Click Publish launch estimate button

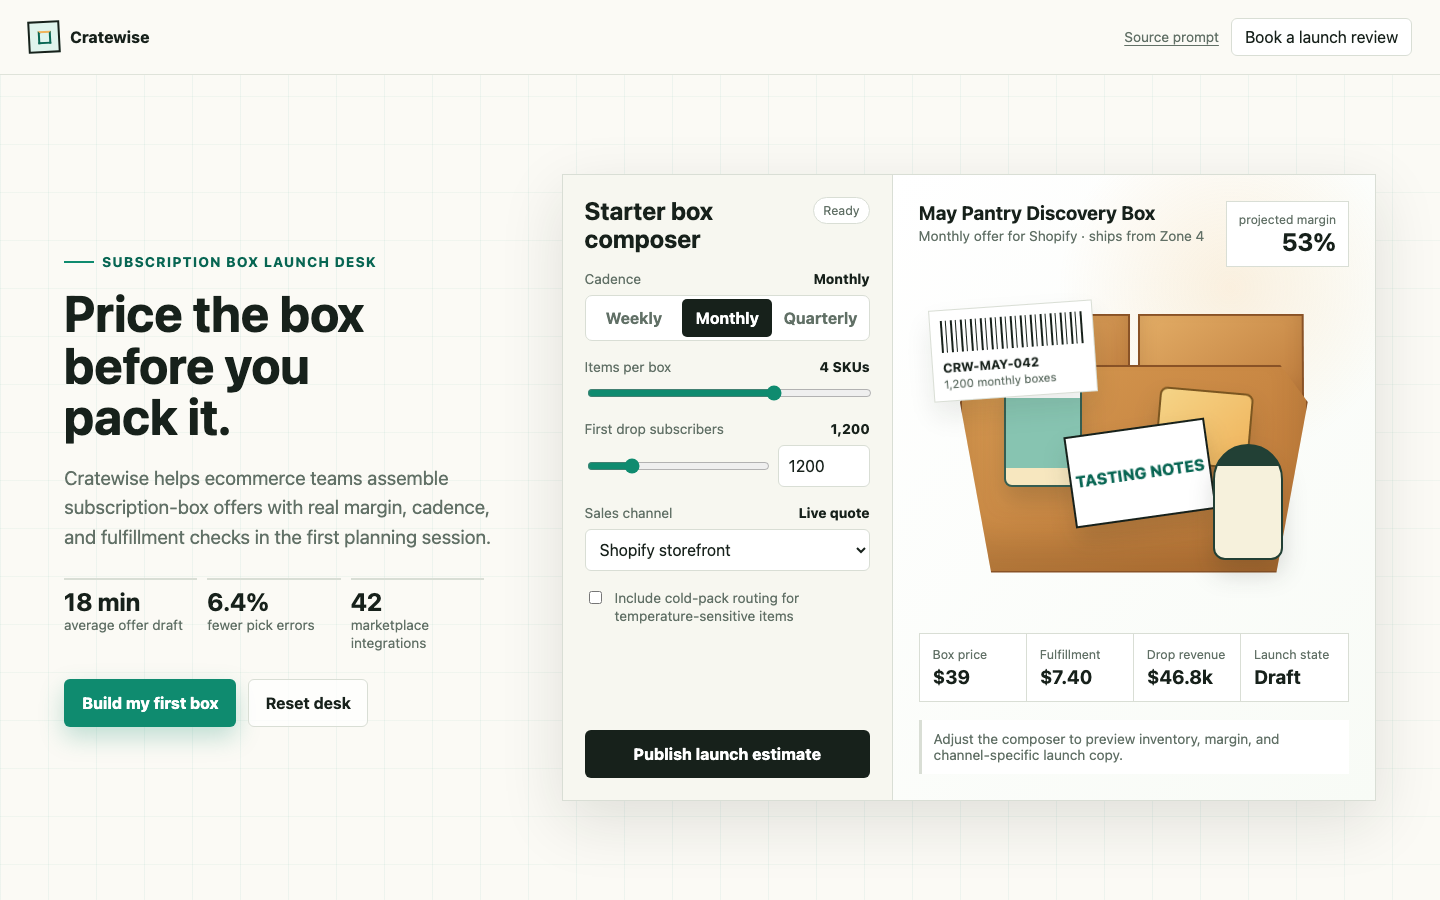click(727, 754)
